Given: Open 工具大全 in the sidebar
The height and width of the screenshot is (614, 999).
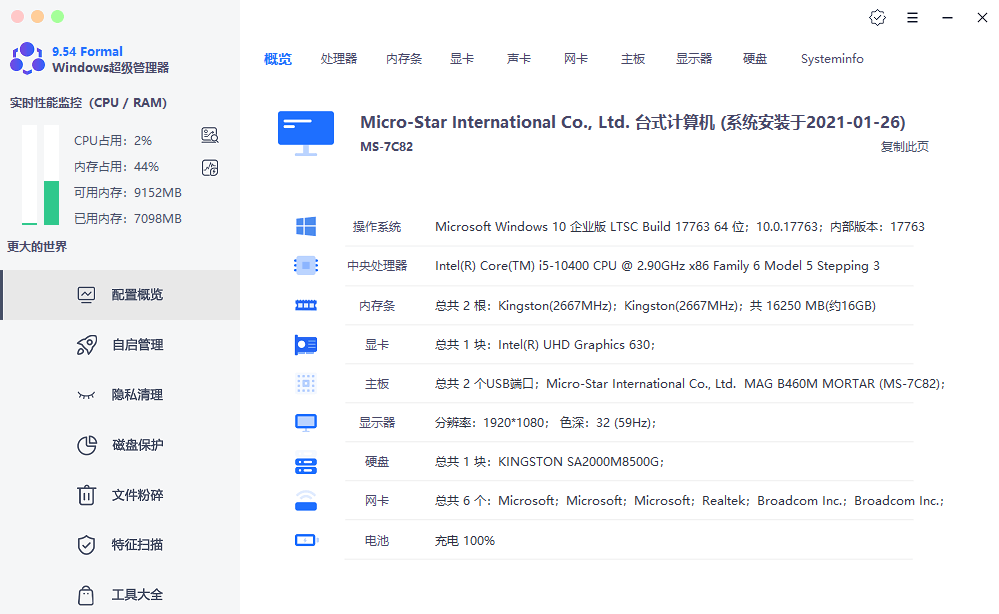Looking at the screenshot, I should pyautogui.click(x=120, y=595).
